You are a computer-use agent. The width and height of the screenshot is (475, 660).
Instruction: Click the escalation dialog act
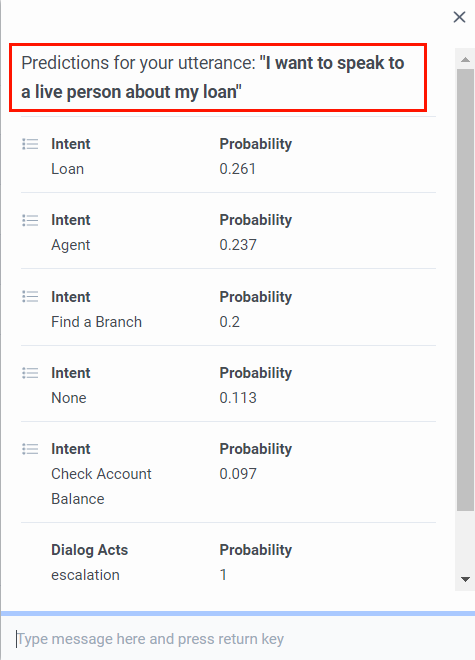[85, 575]
